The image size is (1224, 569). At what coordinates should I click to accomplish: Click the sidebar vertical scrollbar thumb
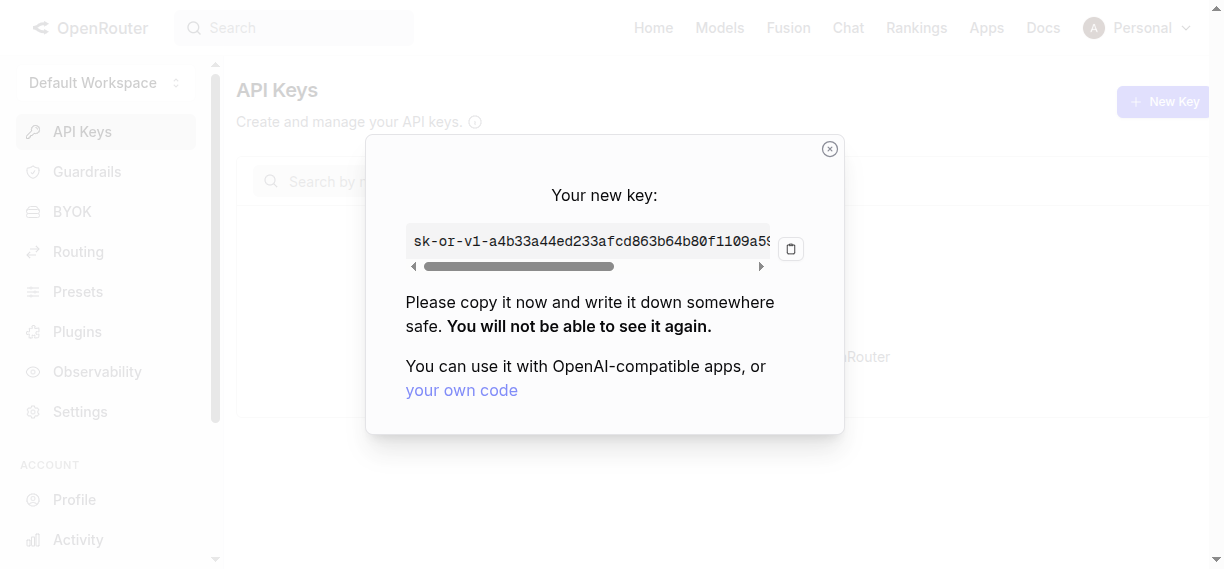click(x=215, y=248)
